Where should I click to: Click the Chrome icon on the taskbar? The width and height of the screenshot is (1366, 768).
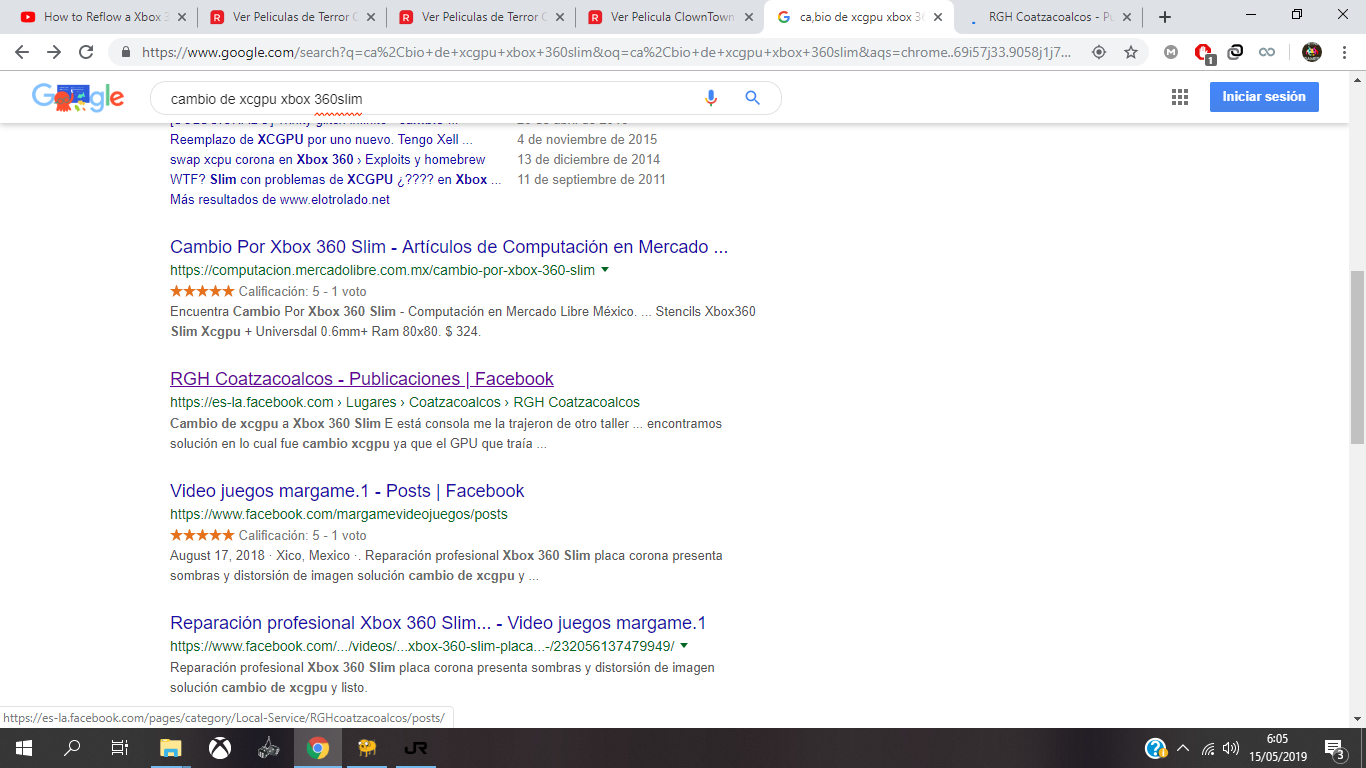pyautogui.click(x=318, y=748)
